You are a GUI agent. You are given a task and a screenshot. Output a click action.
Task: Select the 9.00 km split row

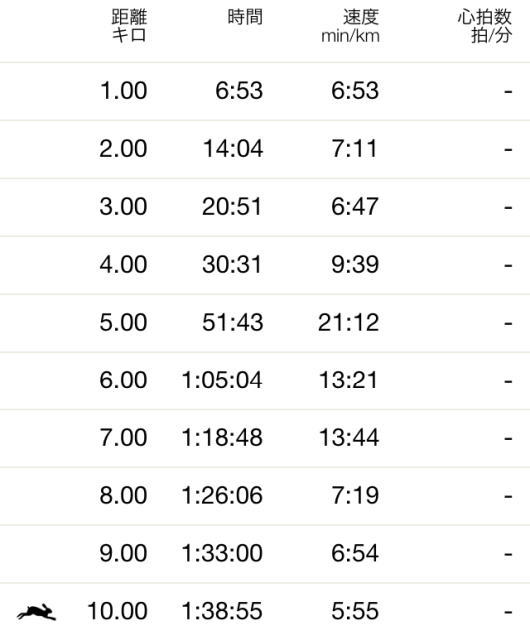tap(265, 554)
